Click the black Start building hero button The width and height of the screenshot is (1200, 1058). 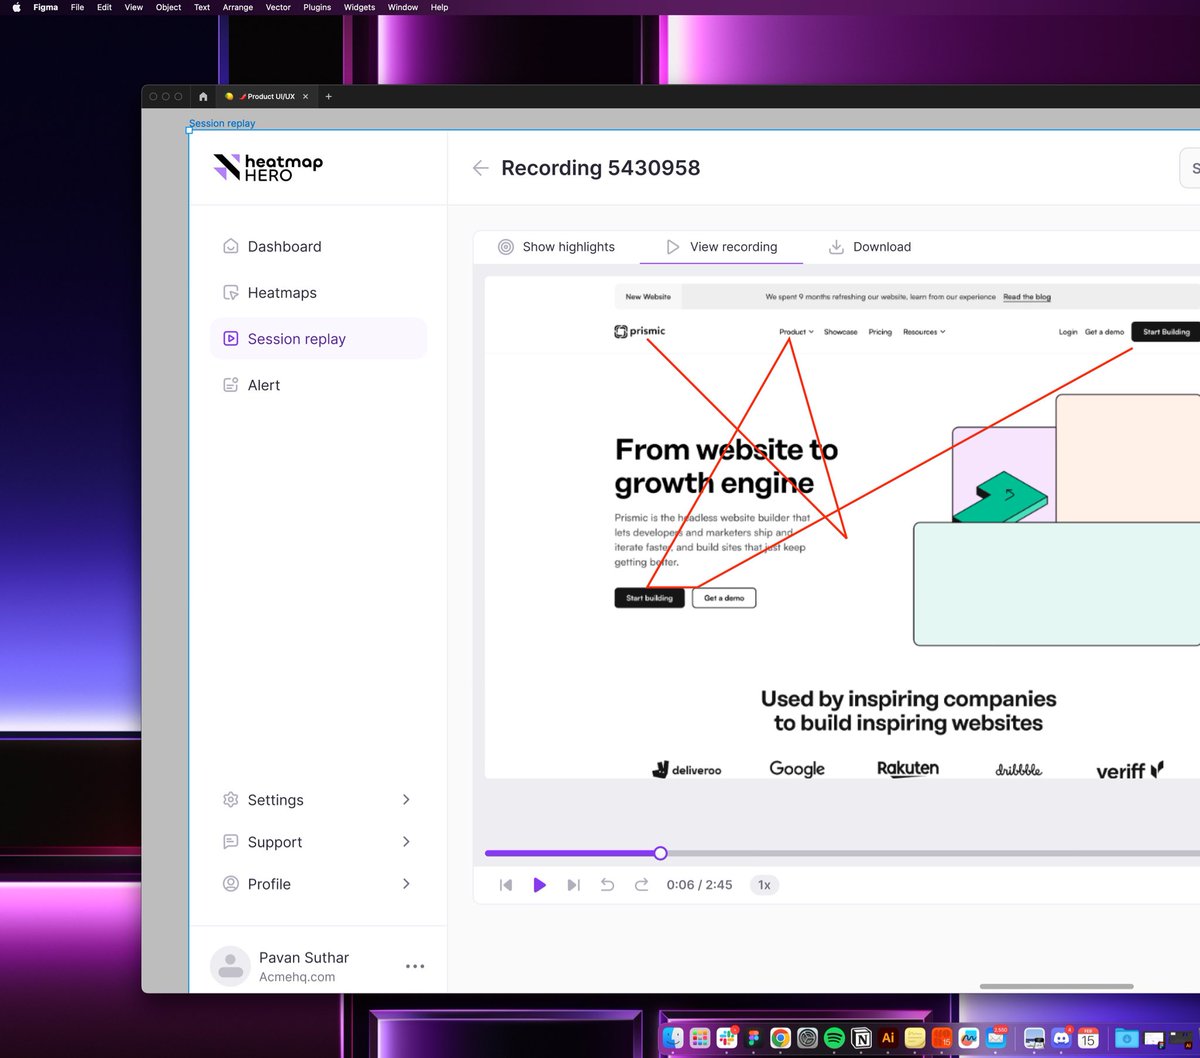click(x=649, y=598)
